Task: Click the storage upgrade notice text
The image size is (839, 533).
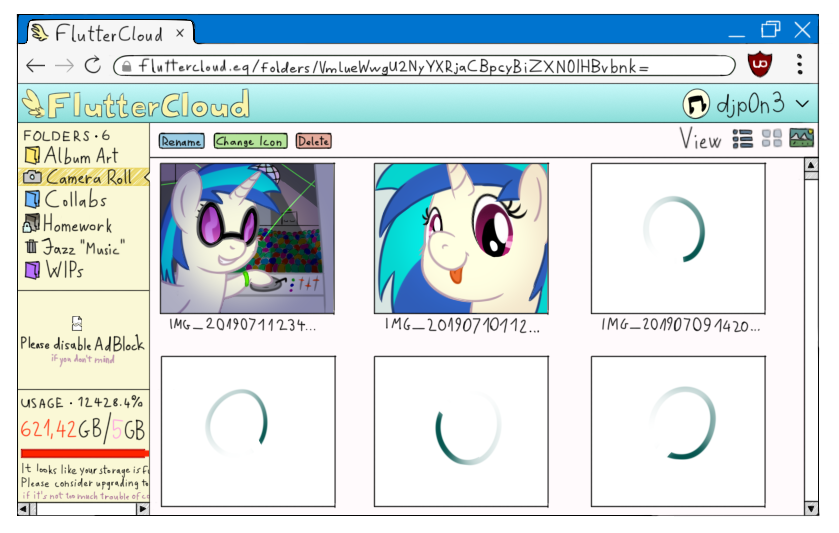Action: (x=85, y=482)
